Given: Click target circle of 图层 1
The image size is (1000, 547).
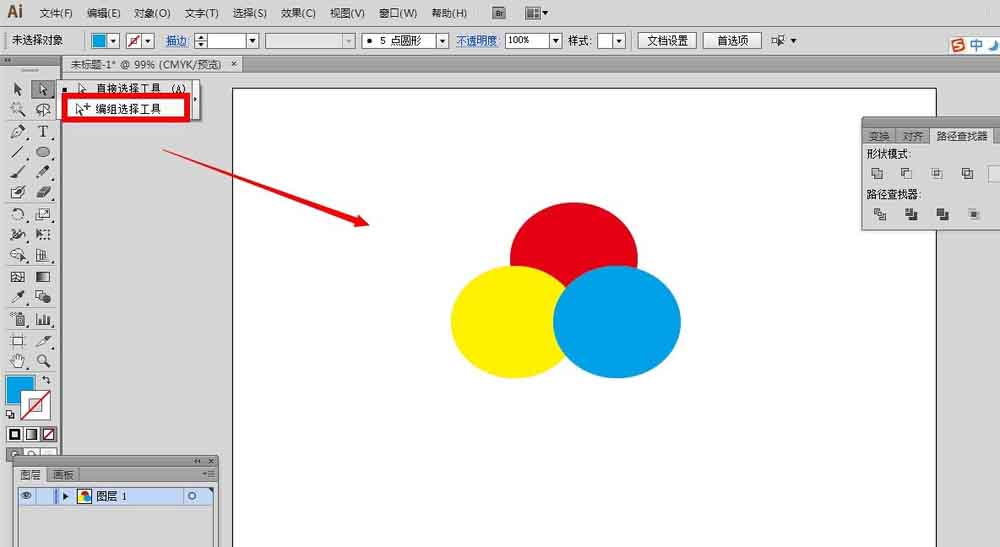Looking at the screenshot, I should point(191,496).
